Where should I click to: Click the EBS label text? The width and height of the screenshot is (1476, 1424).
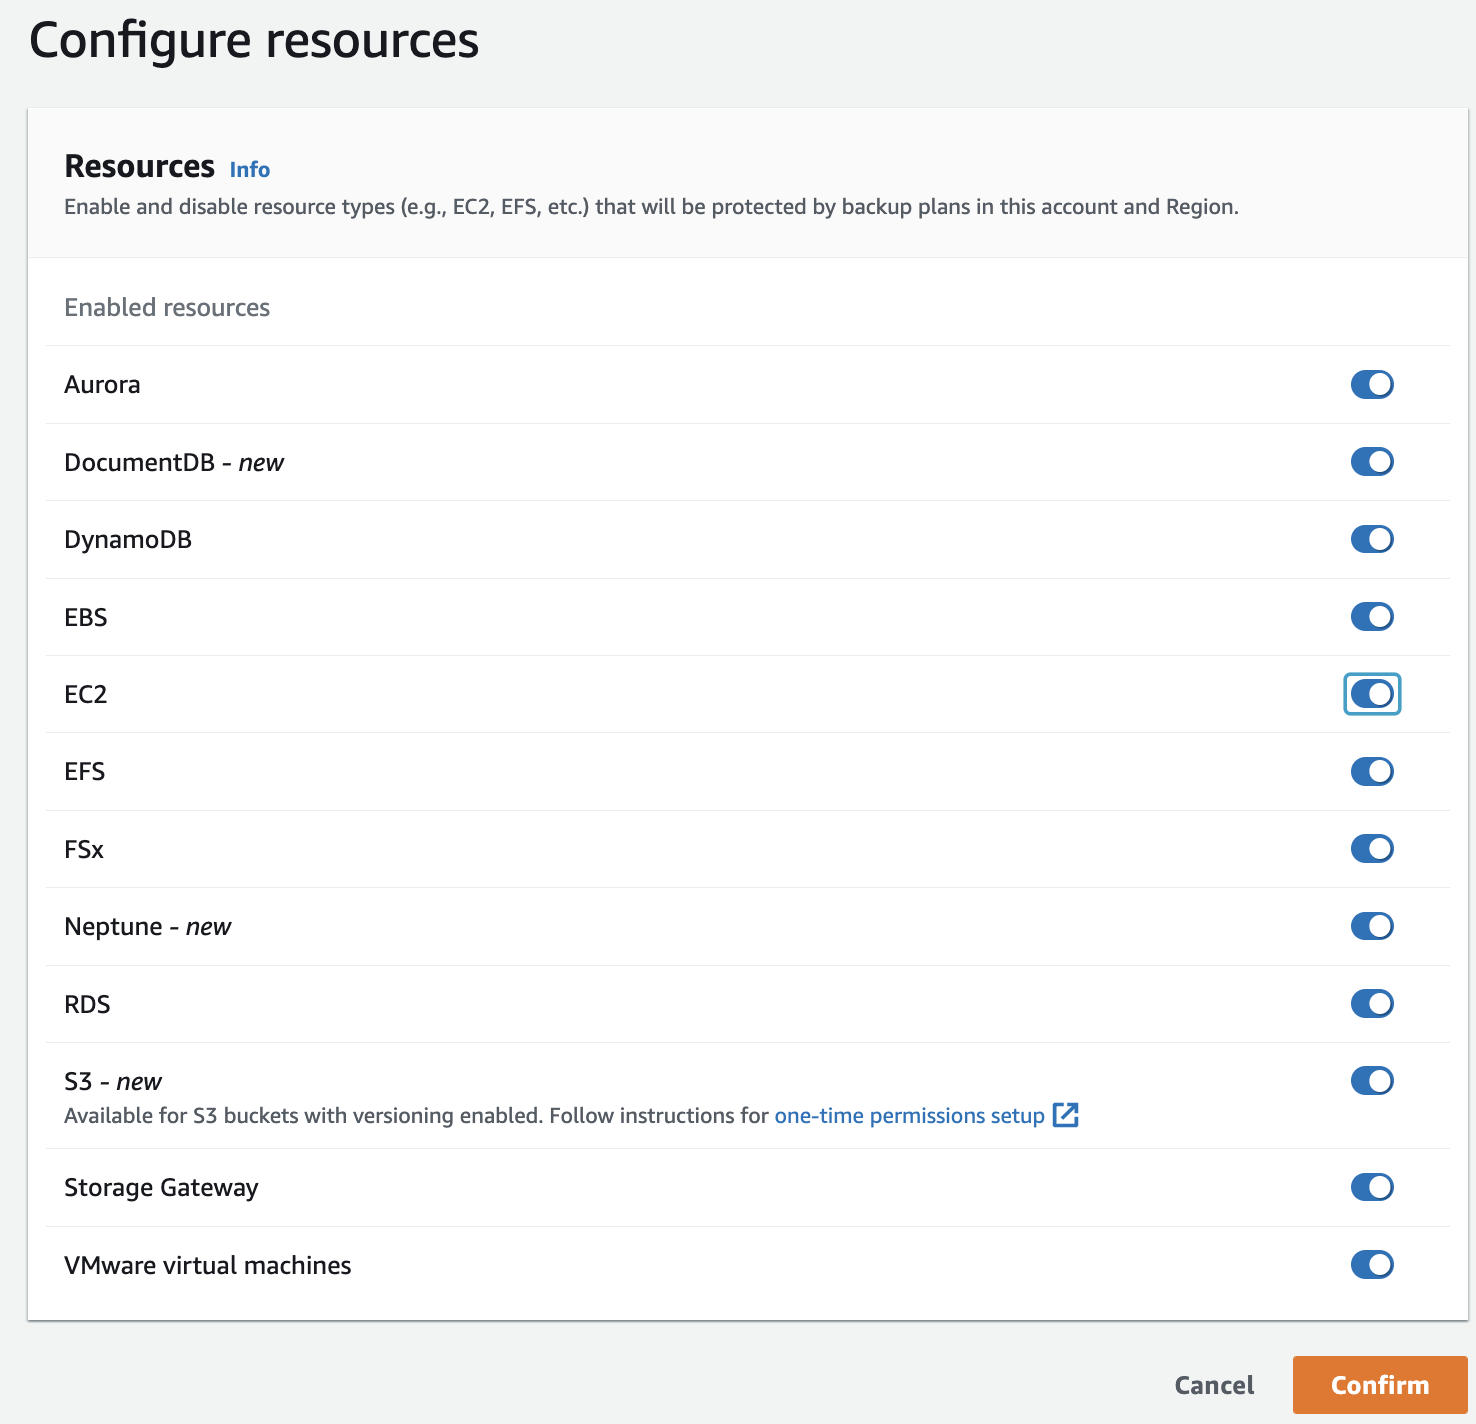(86, 617)
